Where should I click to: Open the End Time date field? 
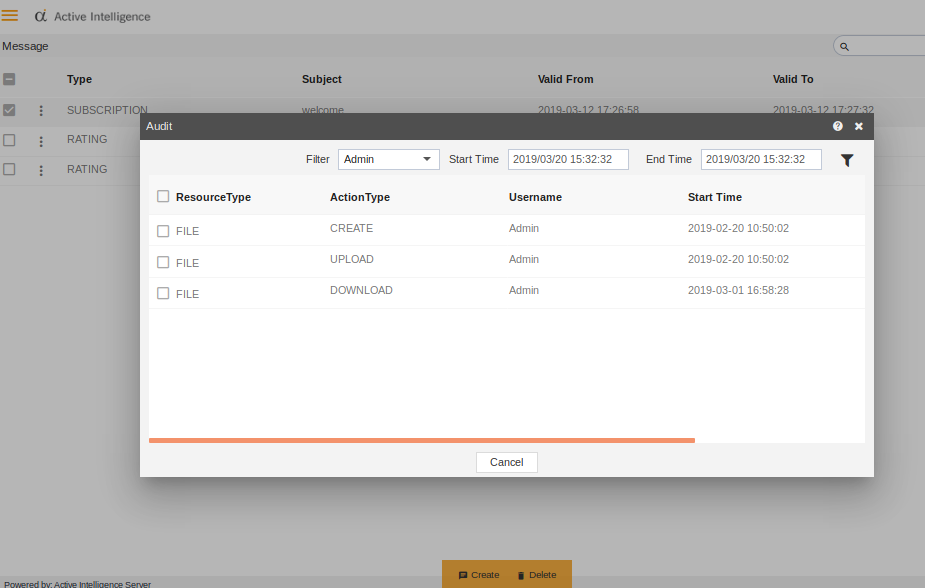(x=760, y=160)
